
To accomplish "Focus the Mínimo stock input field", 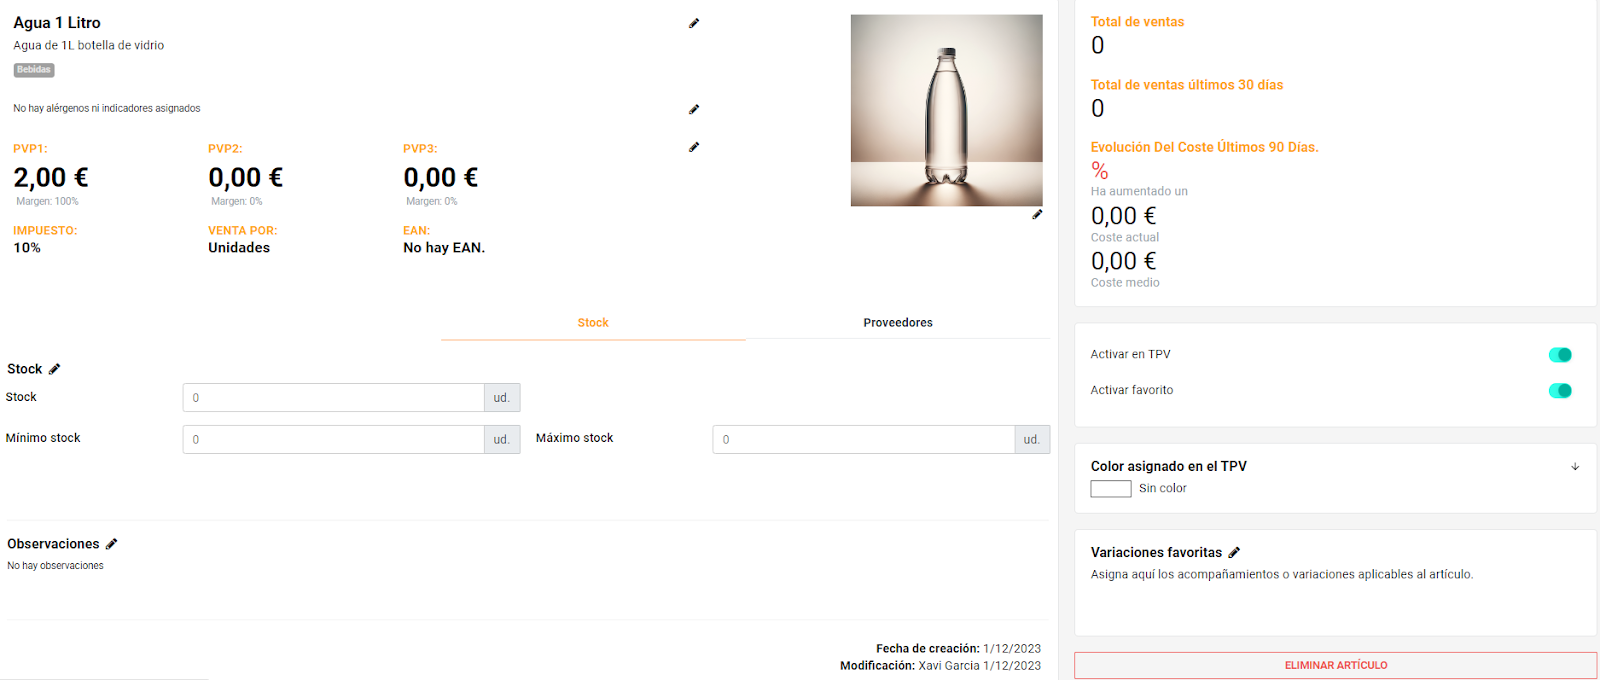I will click(333, 440).
